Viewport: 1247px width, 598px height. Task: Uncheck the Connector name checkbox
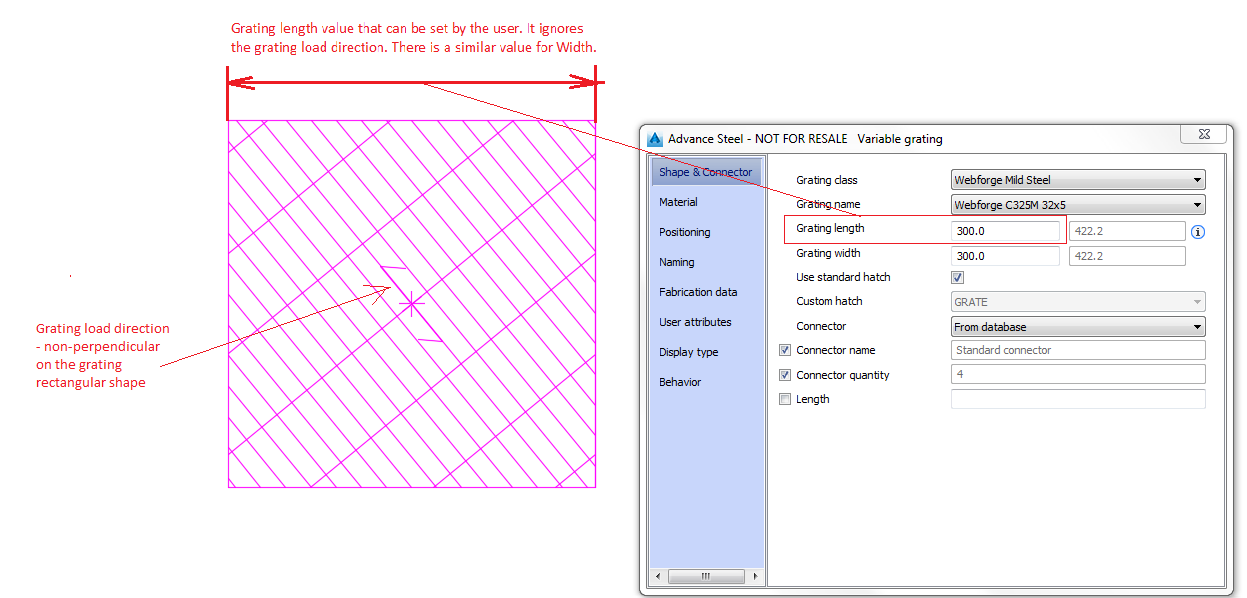tap(785, 350)
